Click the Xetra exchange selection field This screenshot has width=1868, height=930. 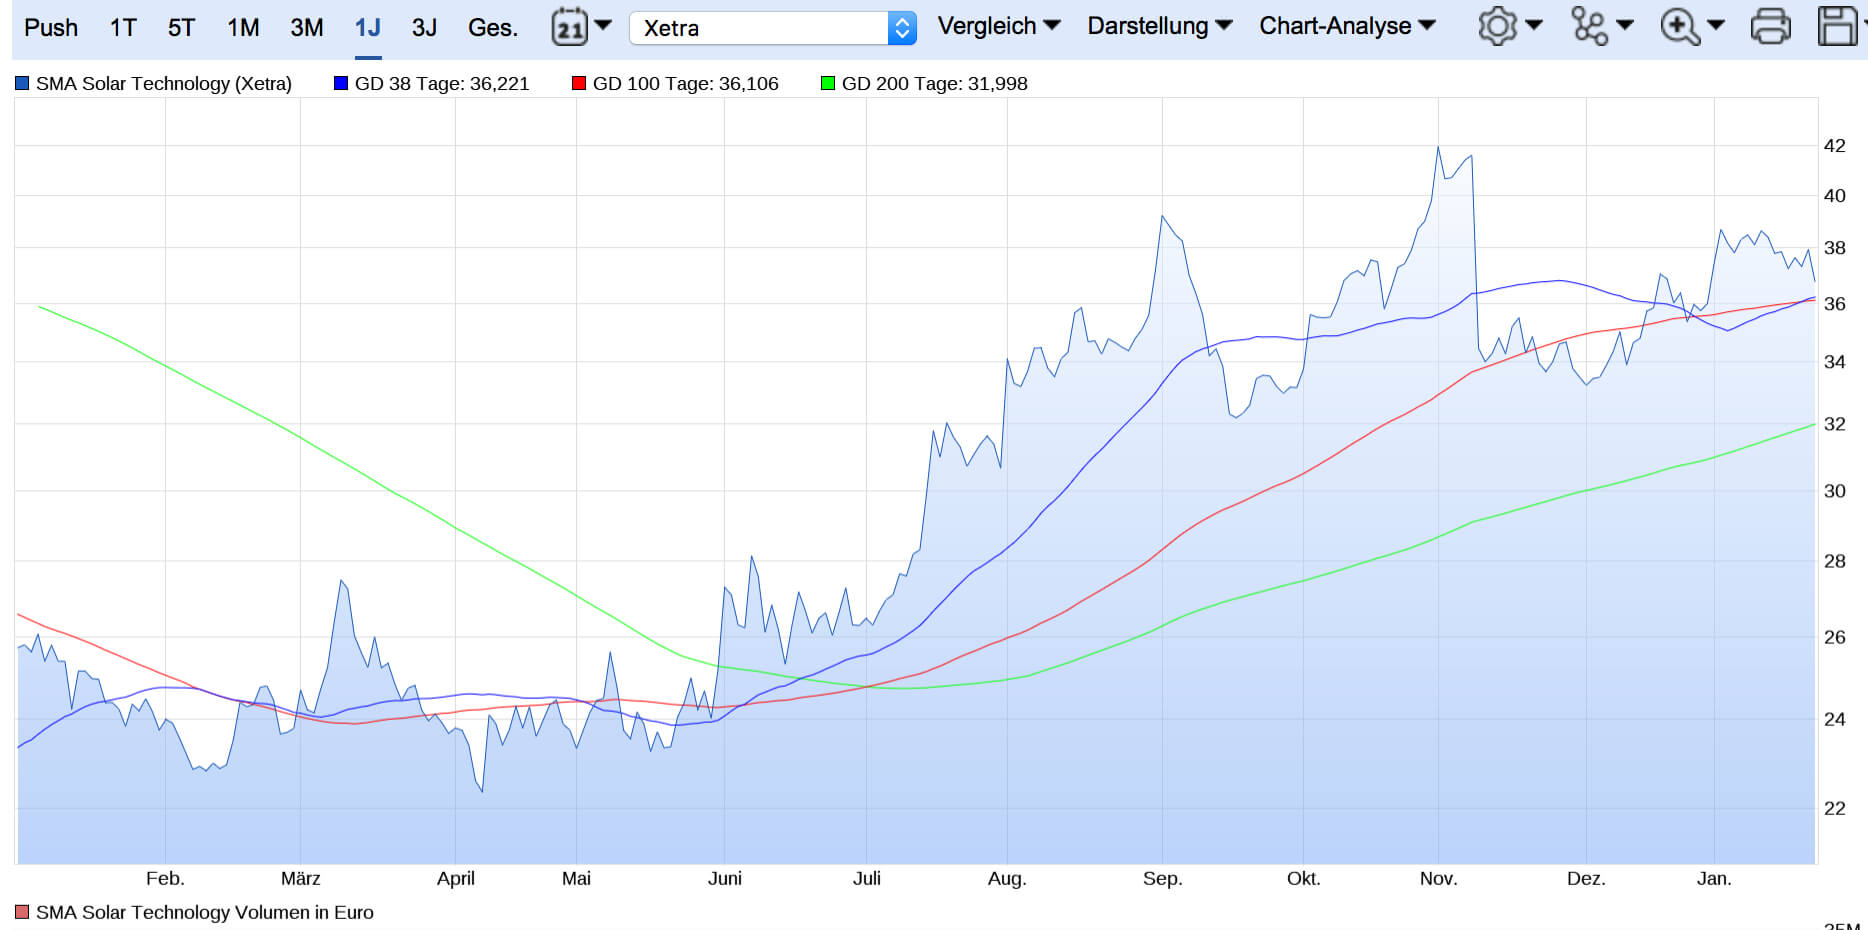point(758,28)
